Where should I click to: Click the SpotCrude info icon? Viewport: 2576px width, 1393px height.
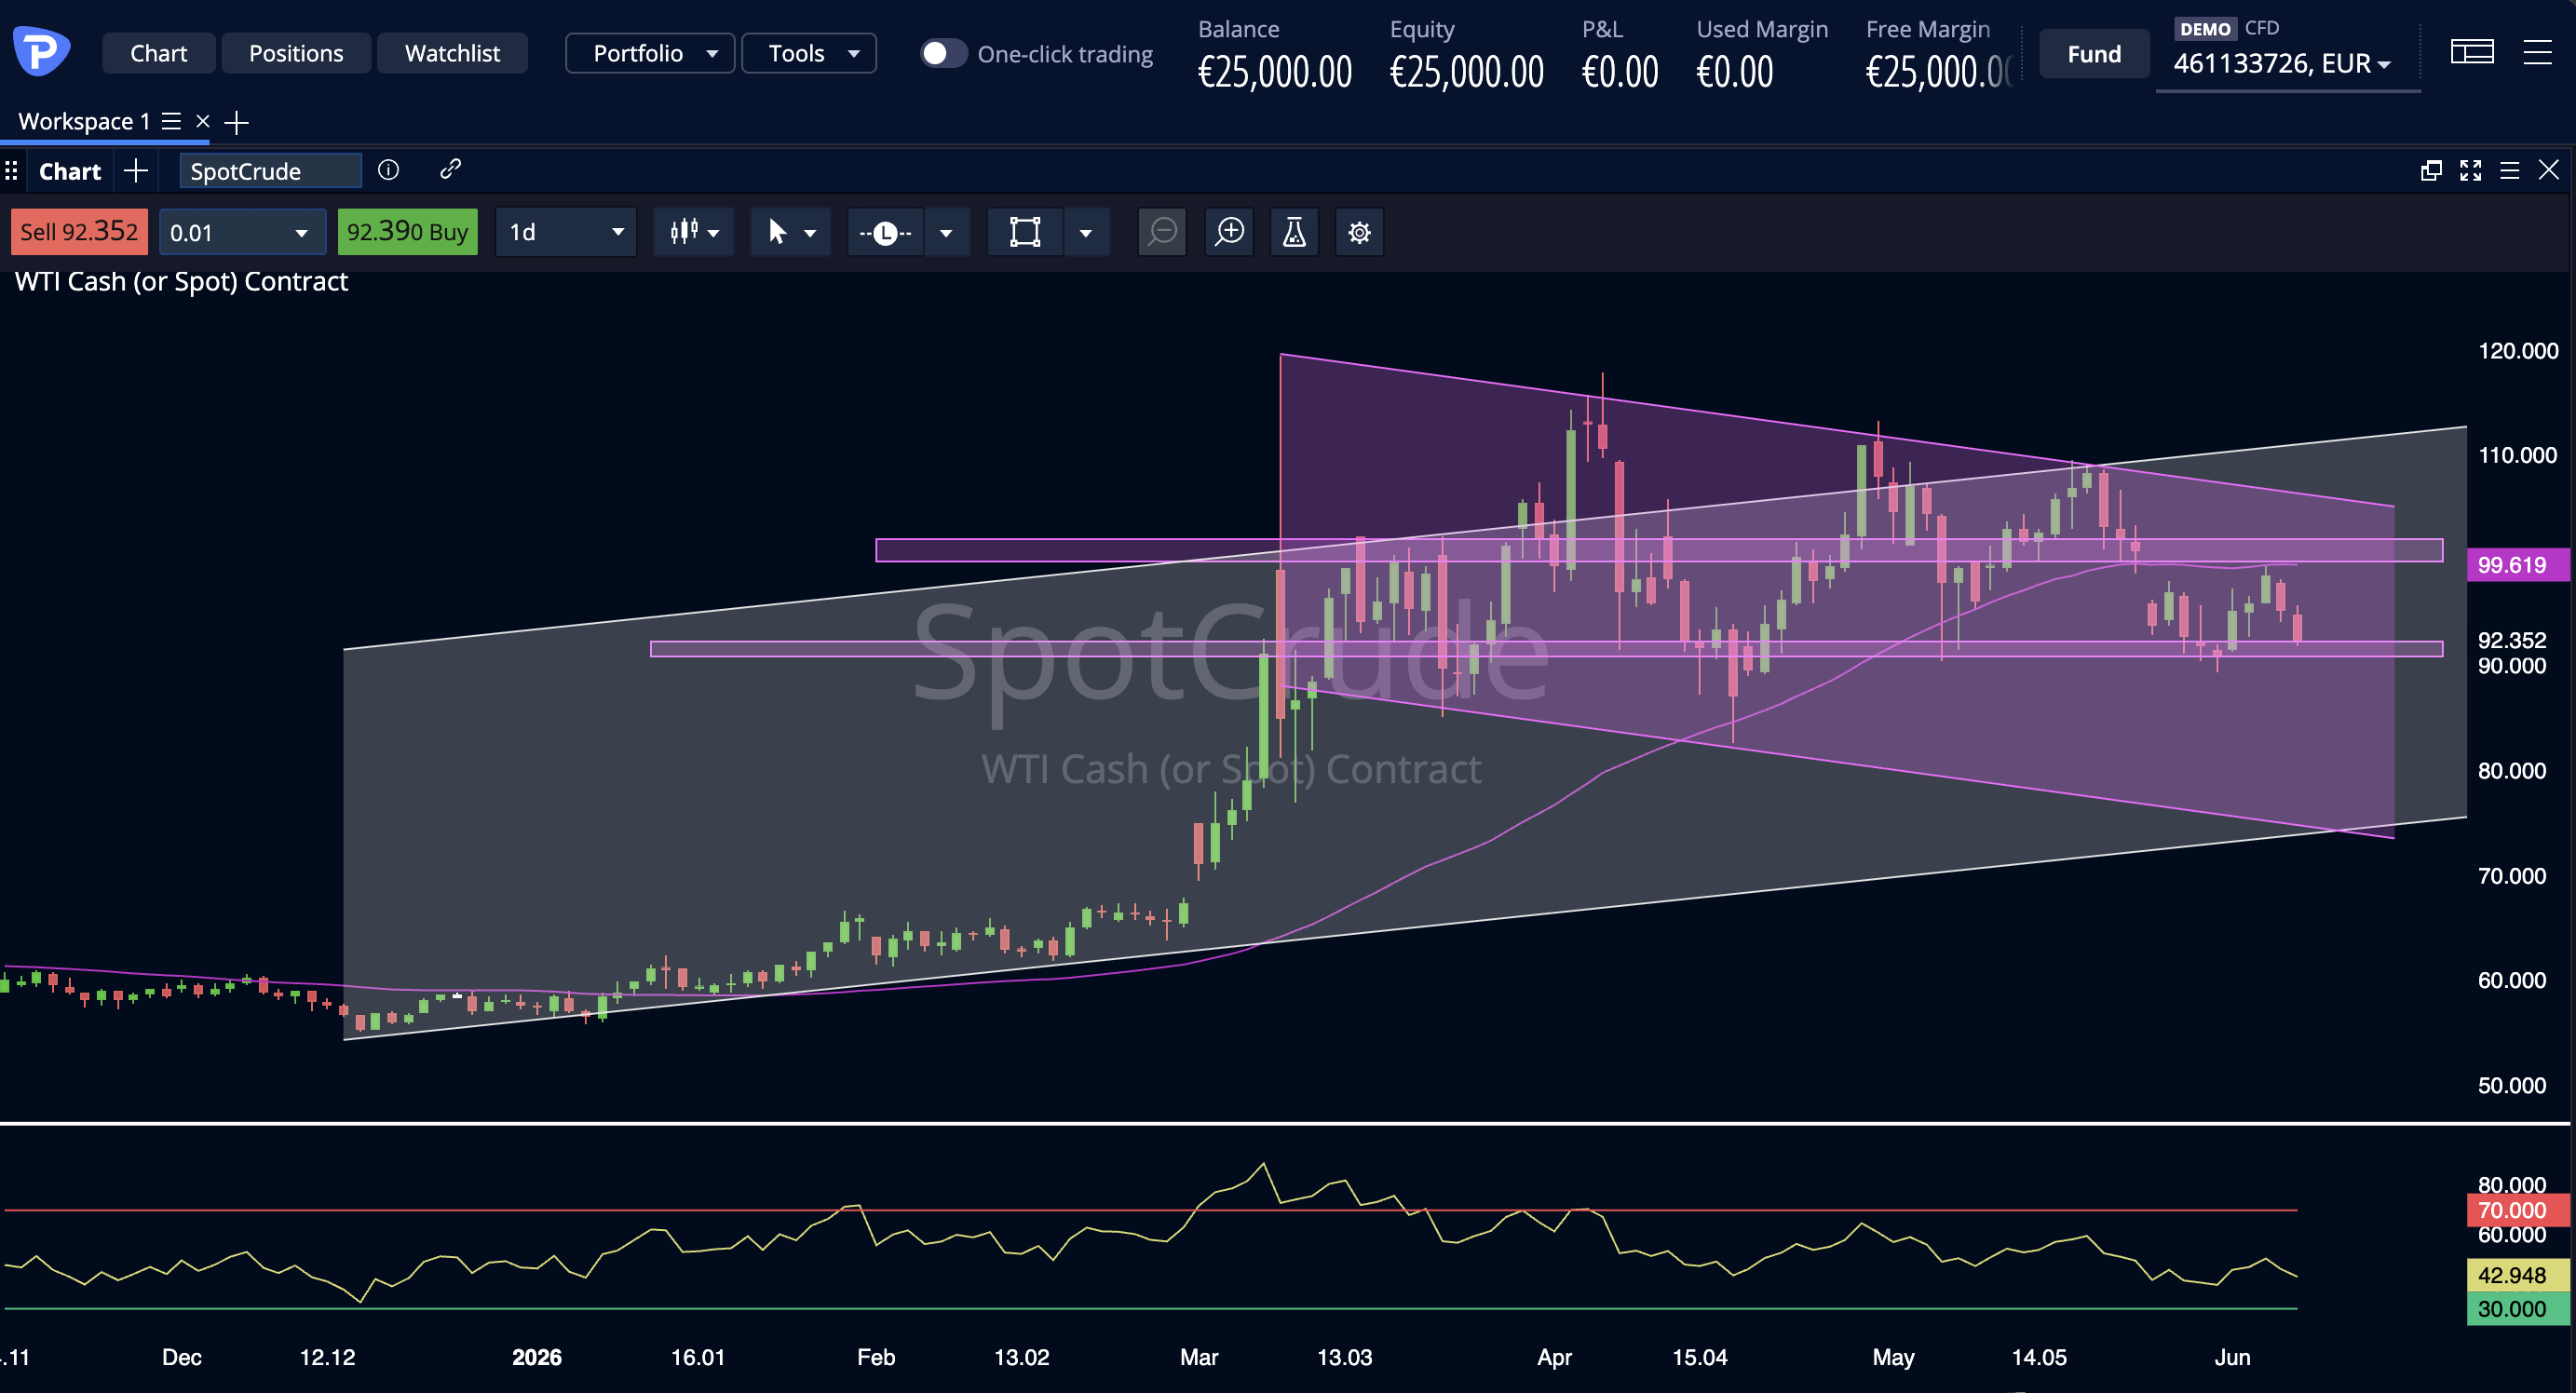tap(388, 170)
